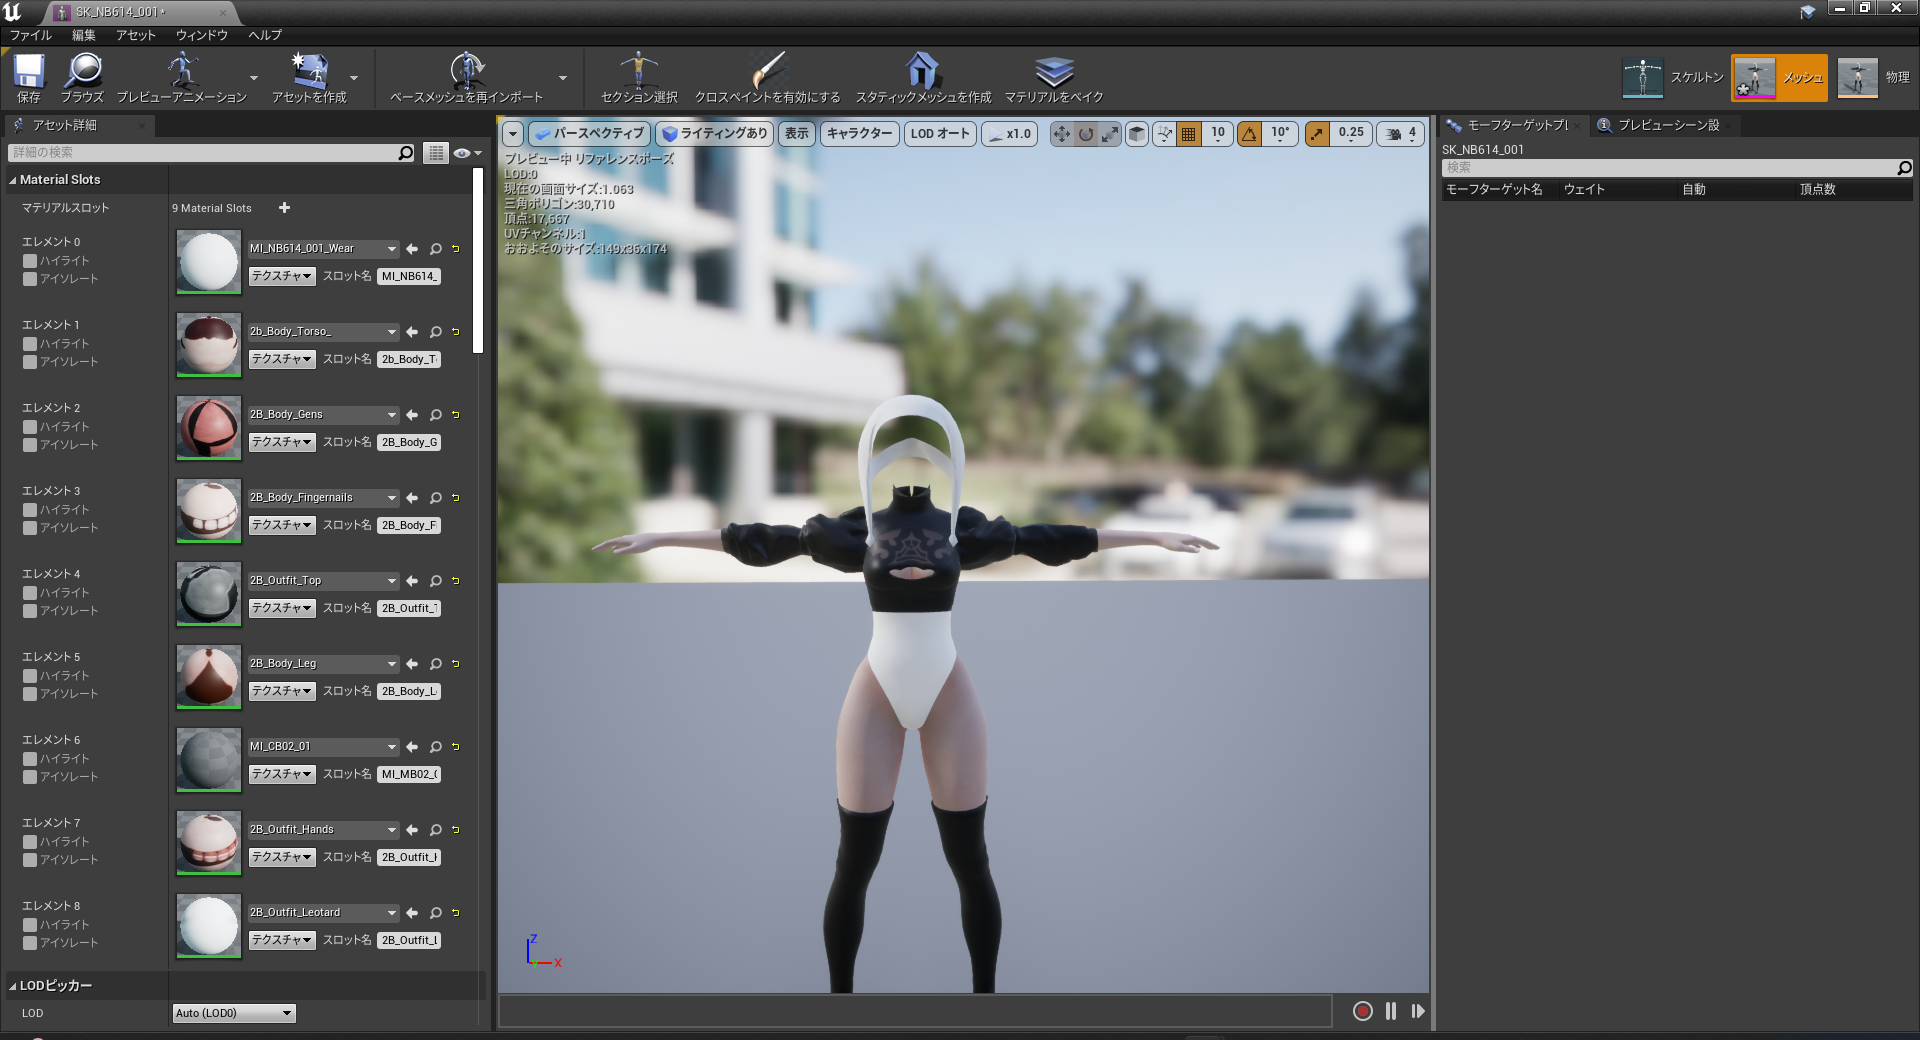
Task: Switch to スケルトン editor mode
Action: point(1673,77)
